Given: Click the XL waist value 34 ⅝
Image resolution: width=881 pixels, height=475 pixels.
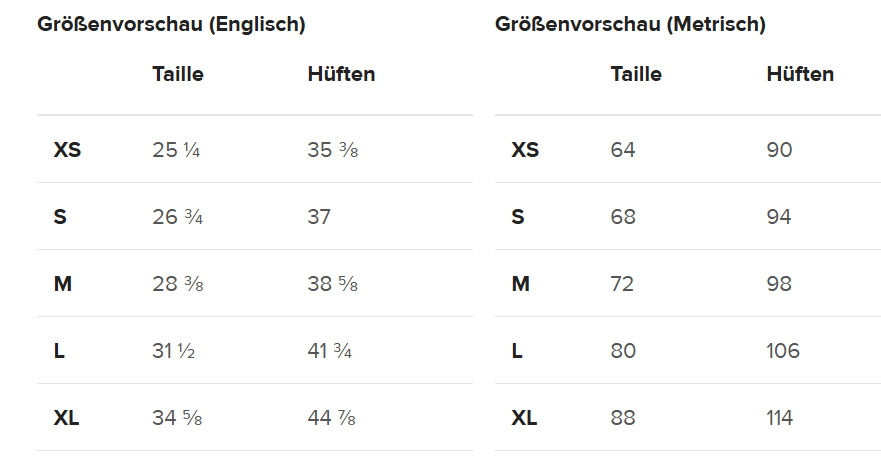Looking at the screenshot, I should point(177,418).
